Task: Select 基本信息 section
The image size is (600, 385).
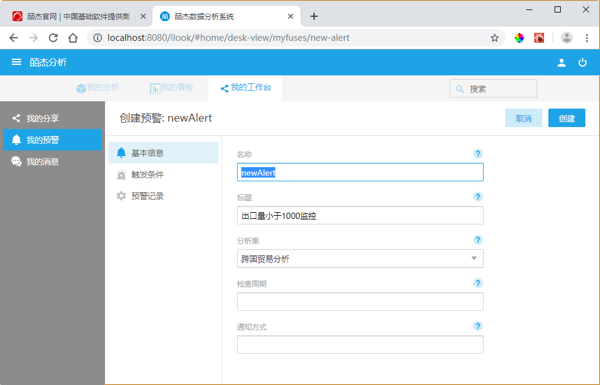Action: pos(163,153)
